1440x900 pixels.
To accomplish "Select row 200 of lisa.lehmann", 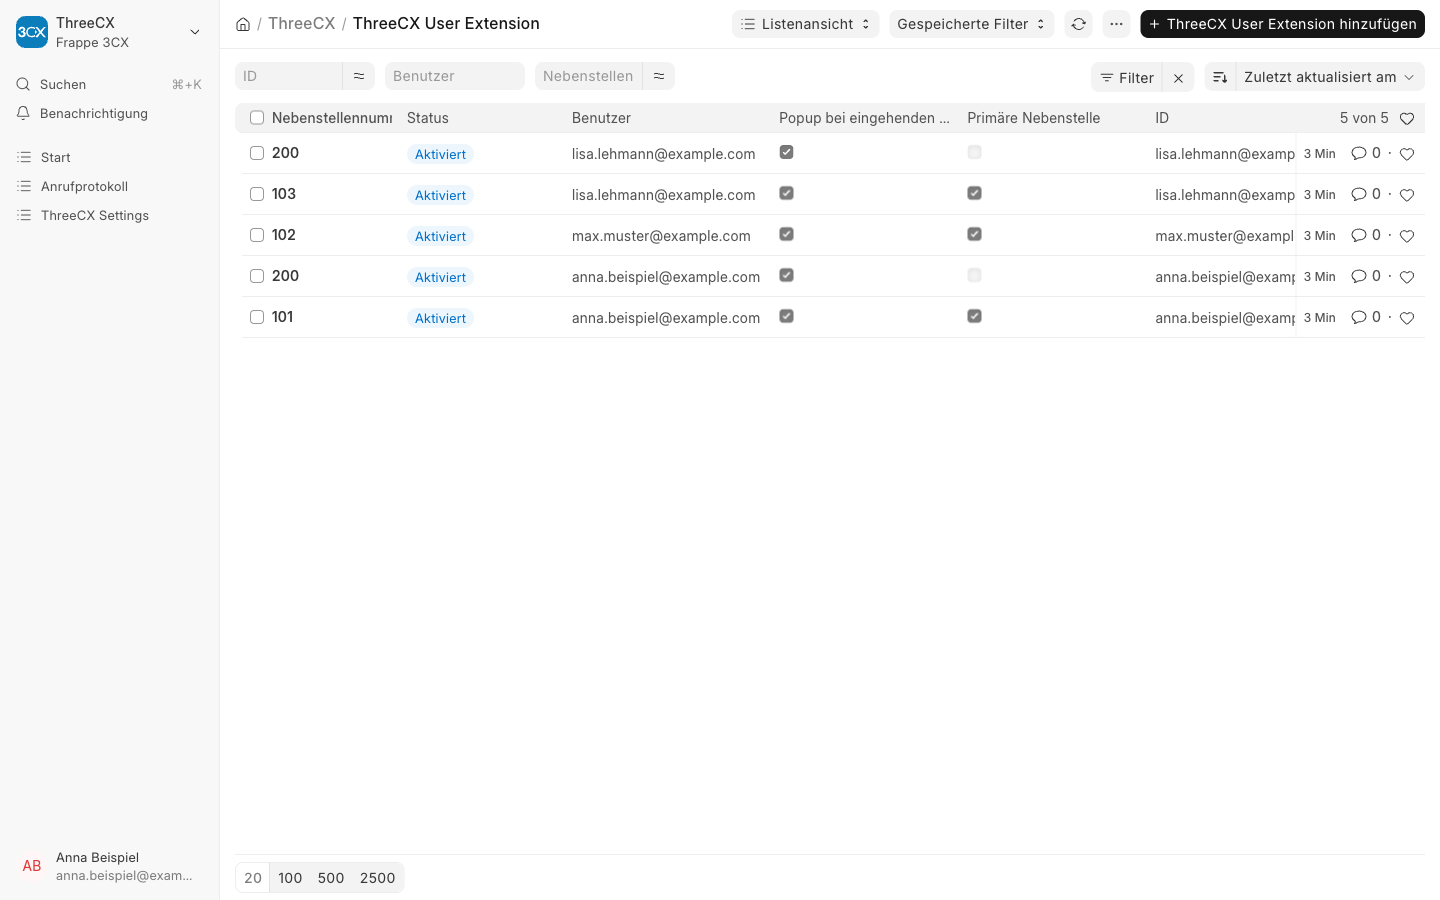I will [257, 153].
